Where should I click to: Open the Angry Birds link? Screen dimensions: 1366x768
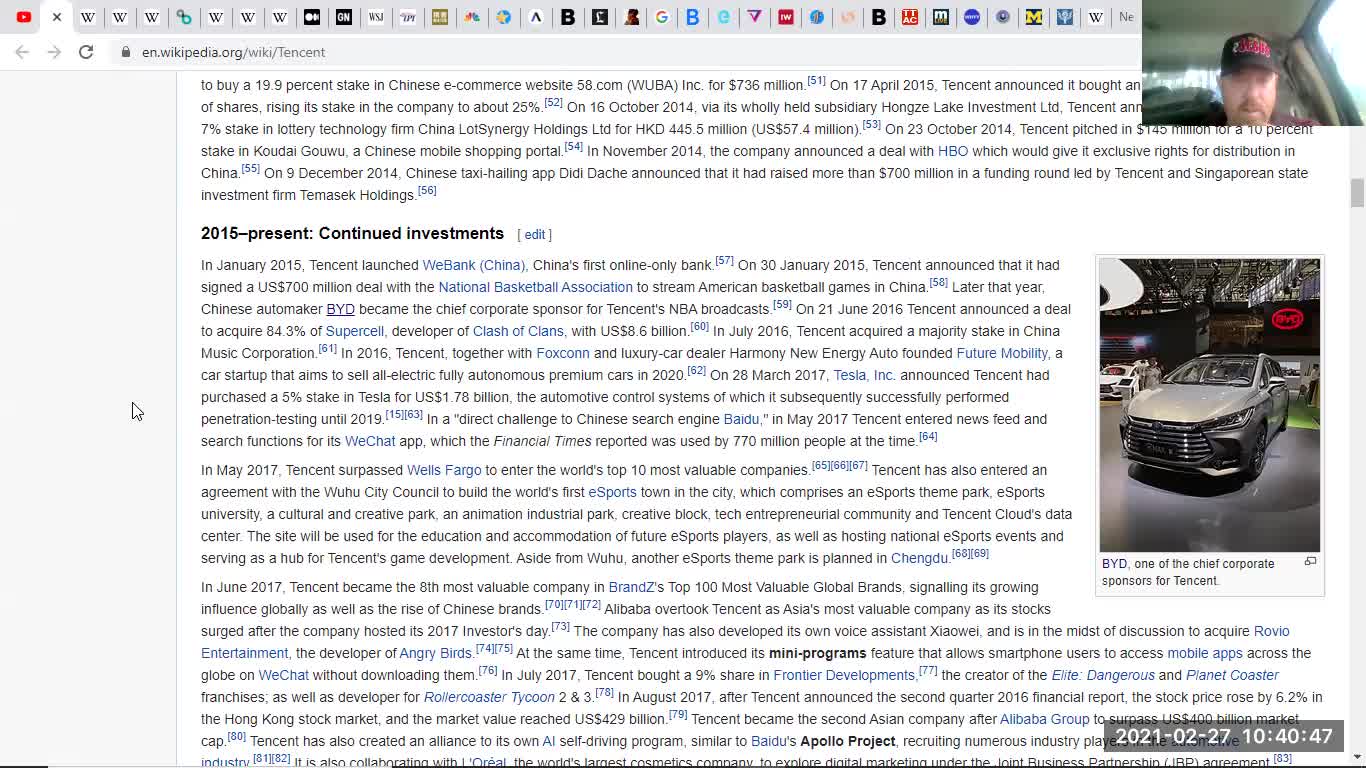pyautogui.click(x=435, y=653)
